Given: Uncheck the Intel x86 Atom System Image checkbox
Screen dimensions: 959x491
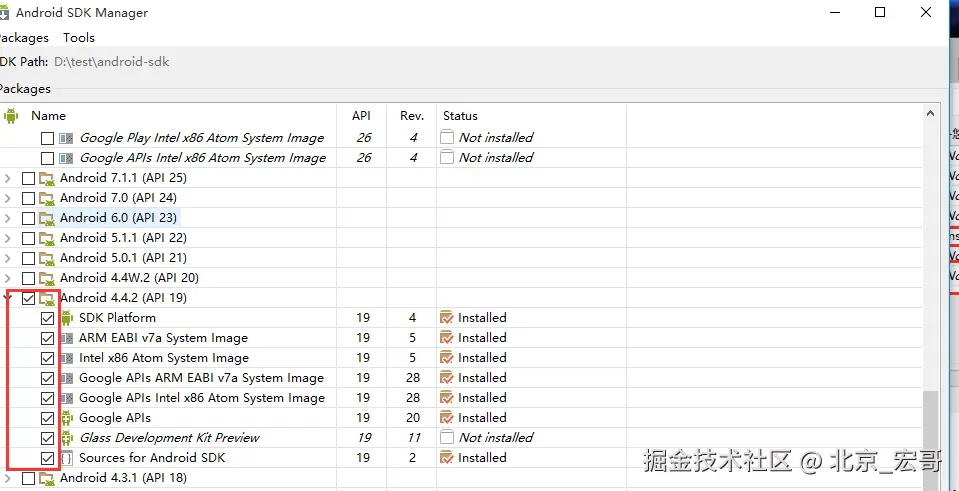Looking at the screenshot, I should 47,358.
